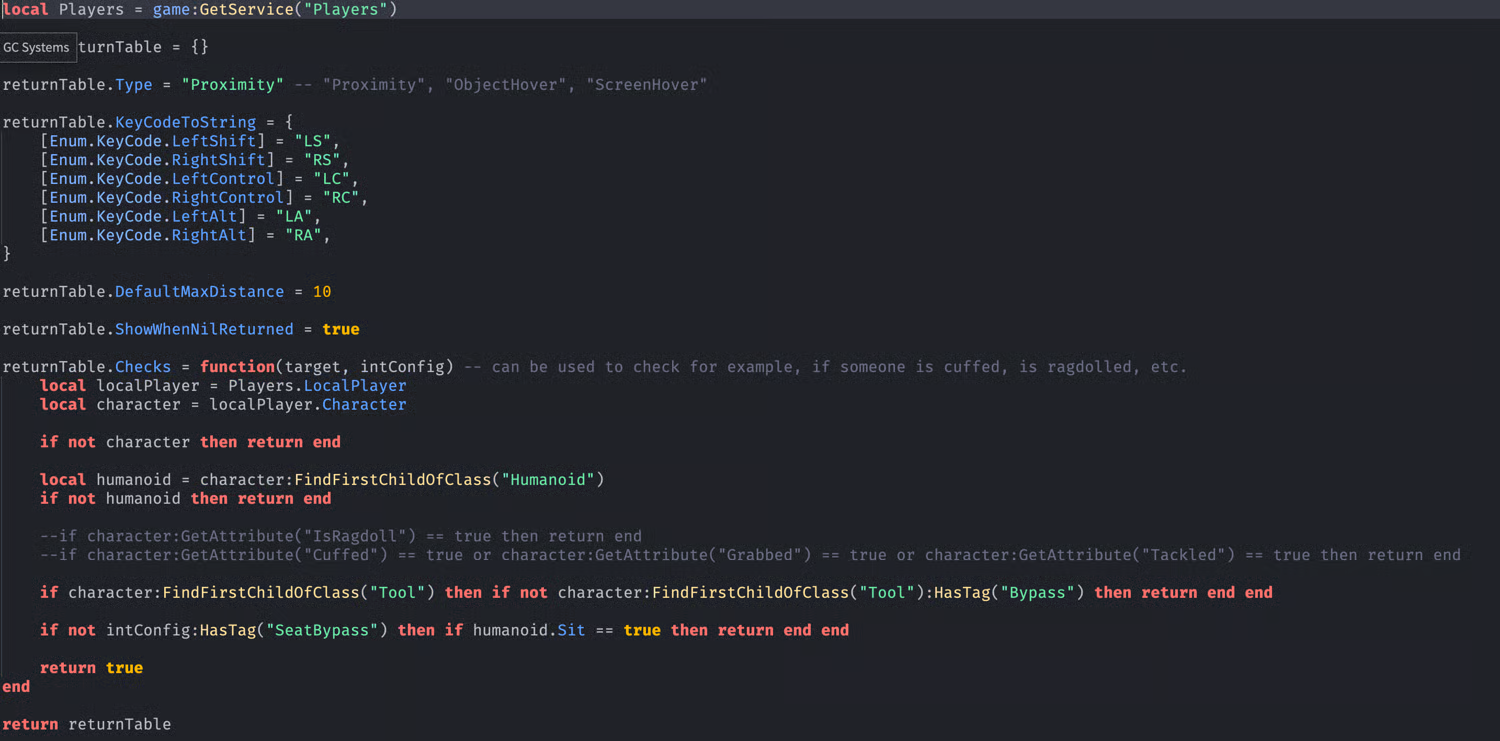Click "if not humanoid then return end" line
Screen dimensions: 1500x741
coord(185,499)
